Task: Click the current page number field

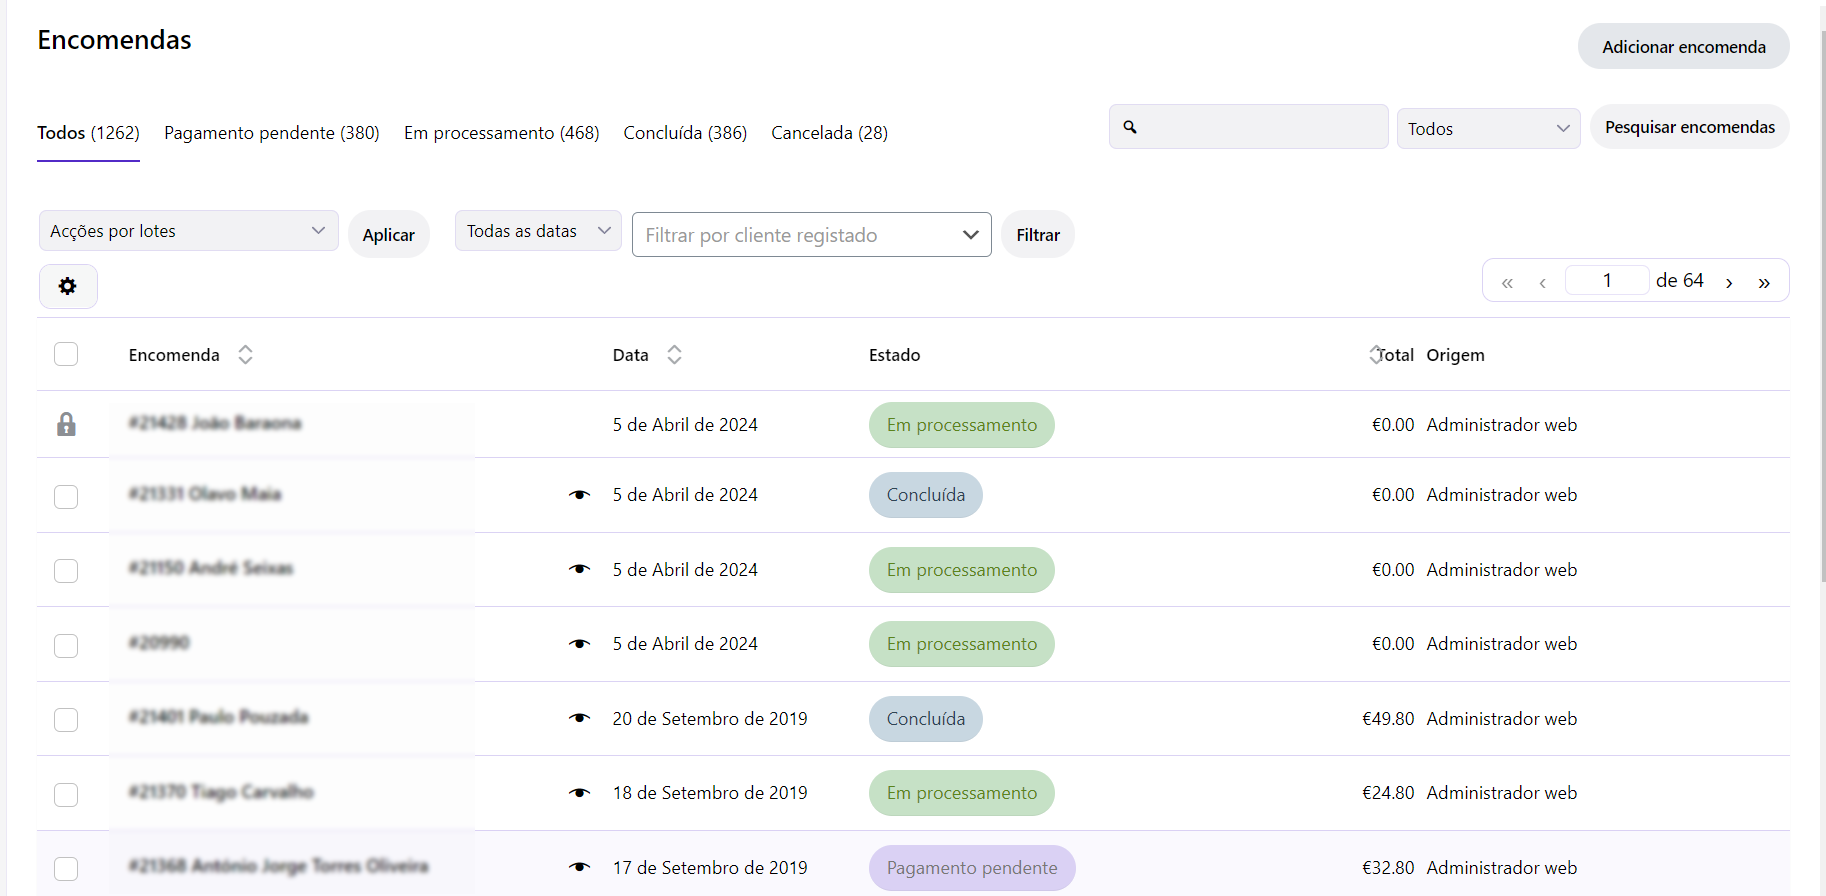Action: [x=1607, y=280]
